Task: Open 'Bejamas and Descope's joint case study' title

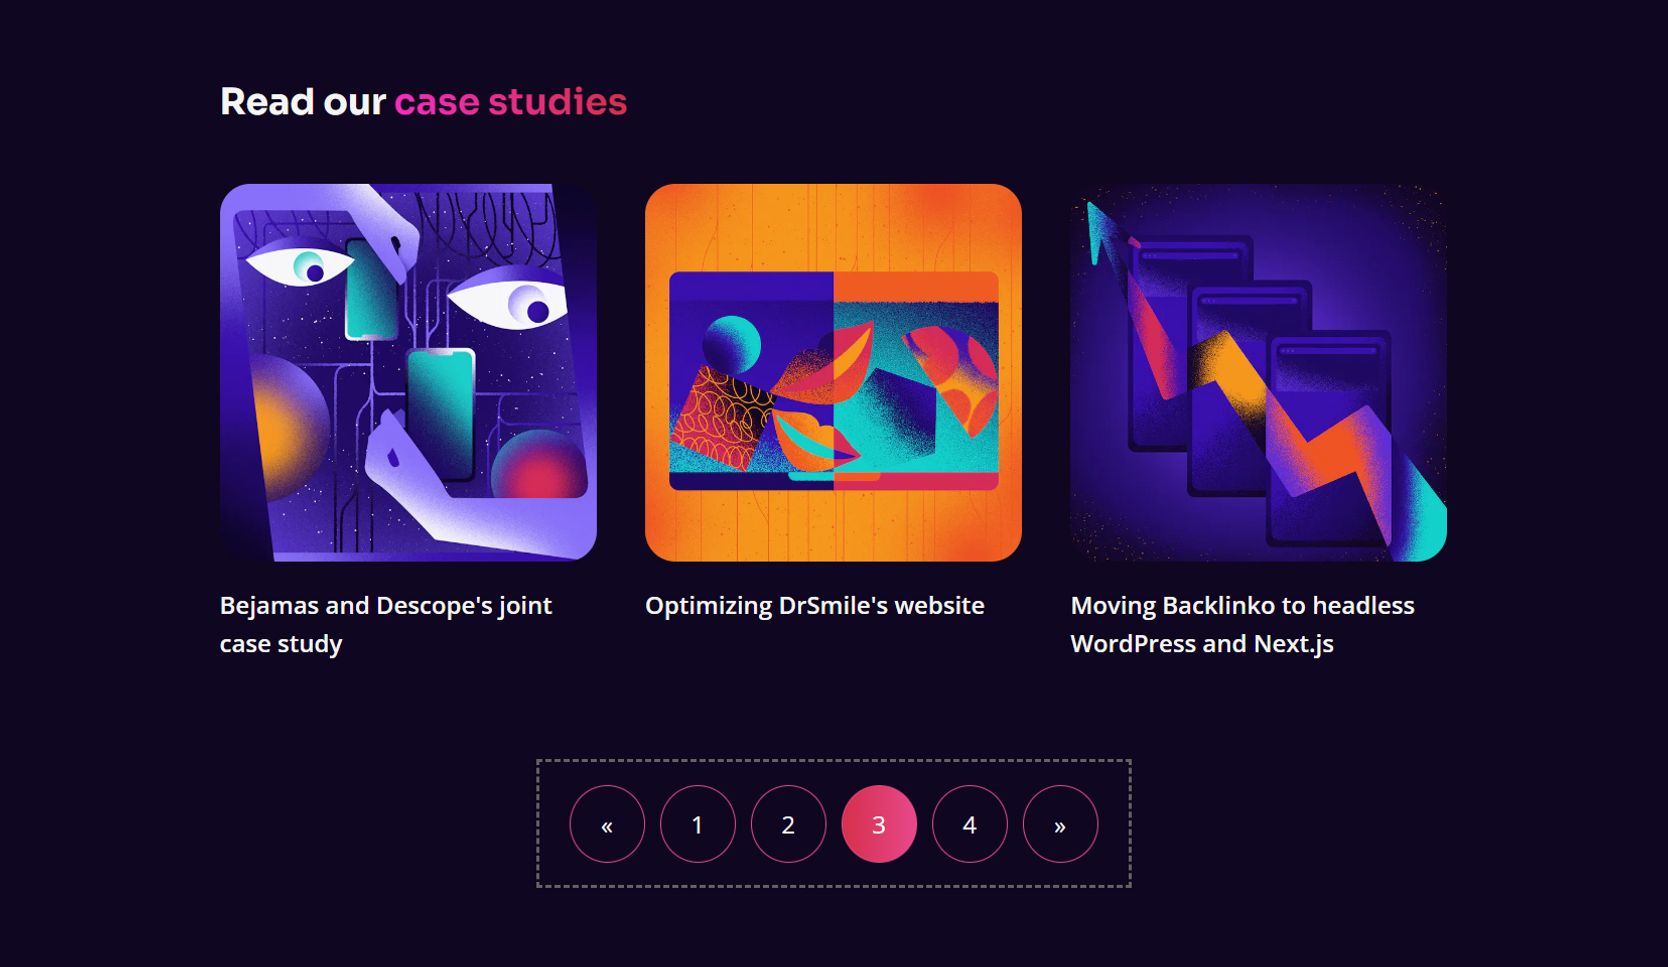Action: 385,624
